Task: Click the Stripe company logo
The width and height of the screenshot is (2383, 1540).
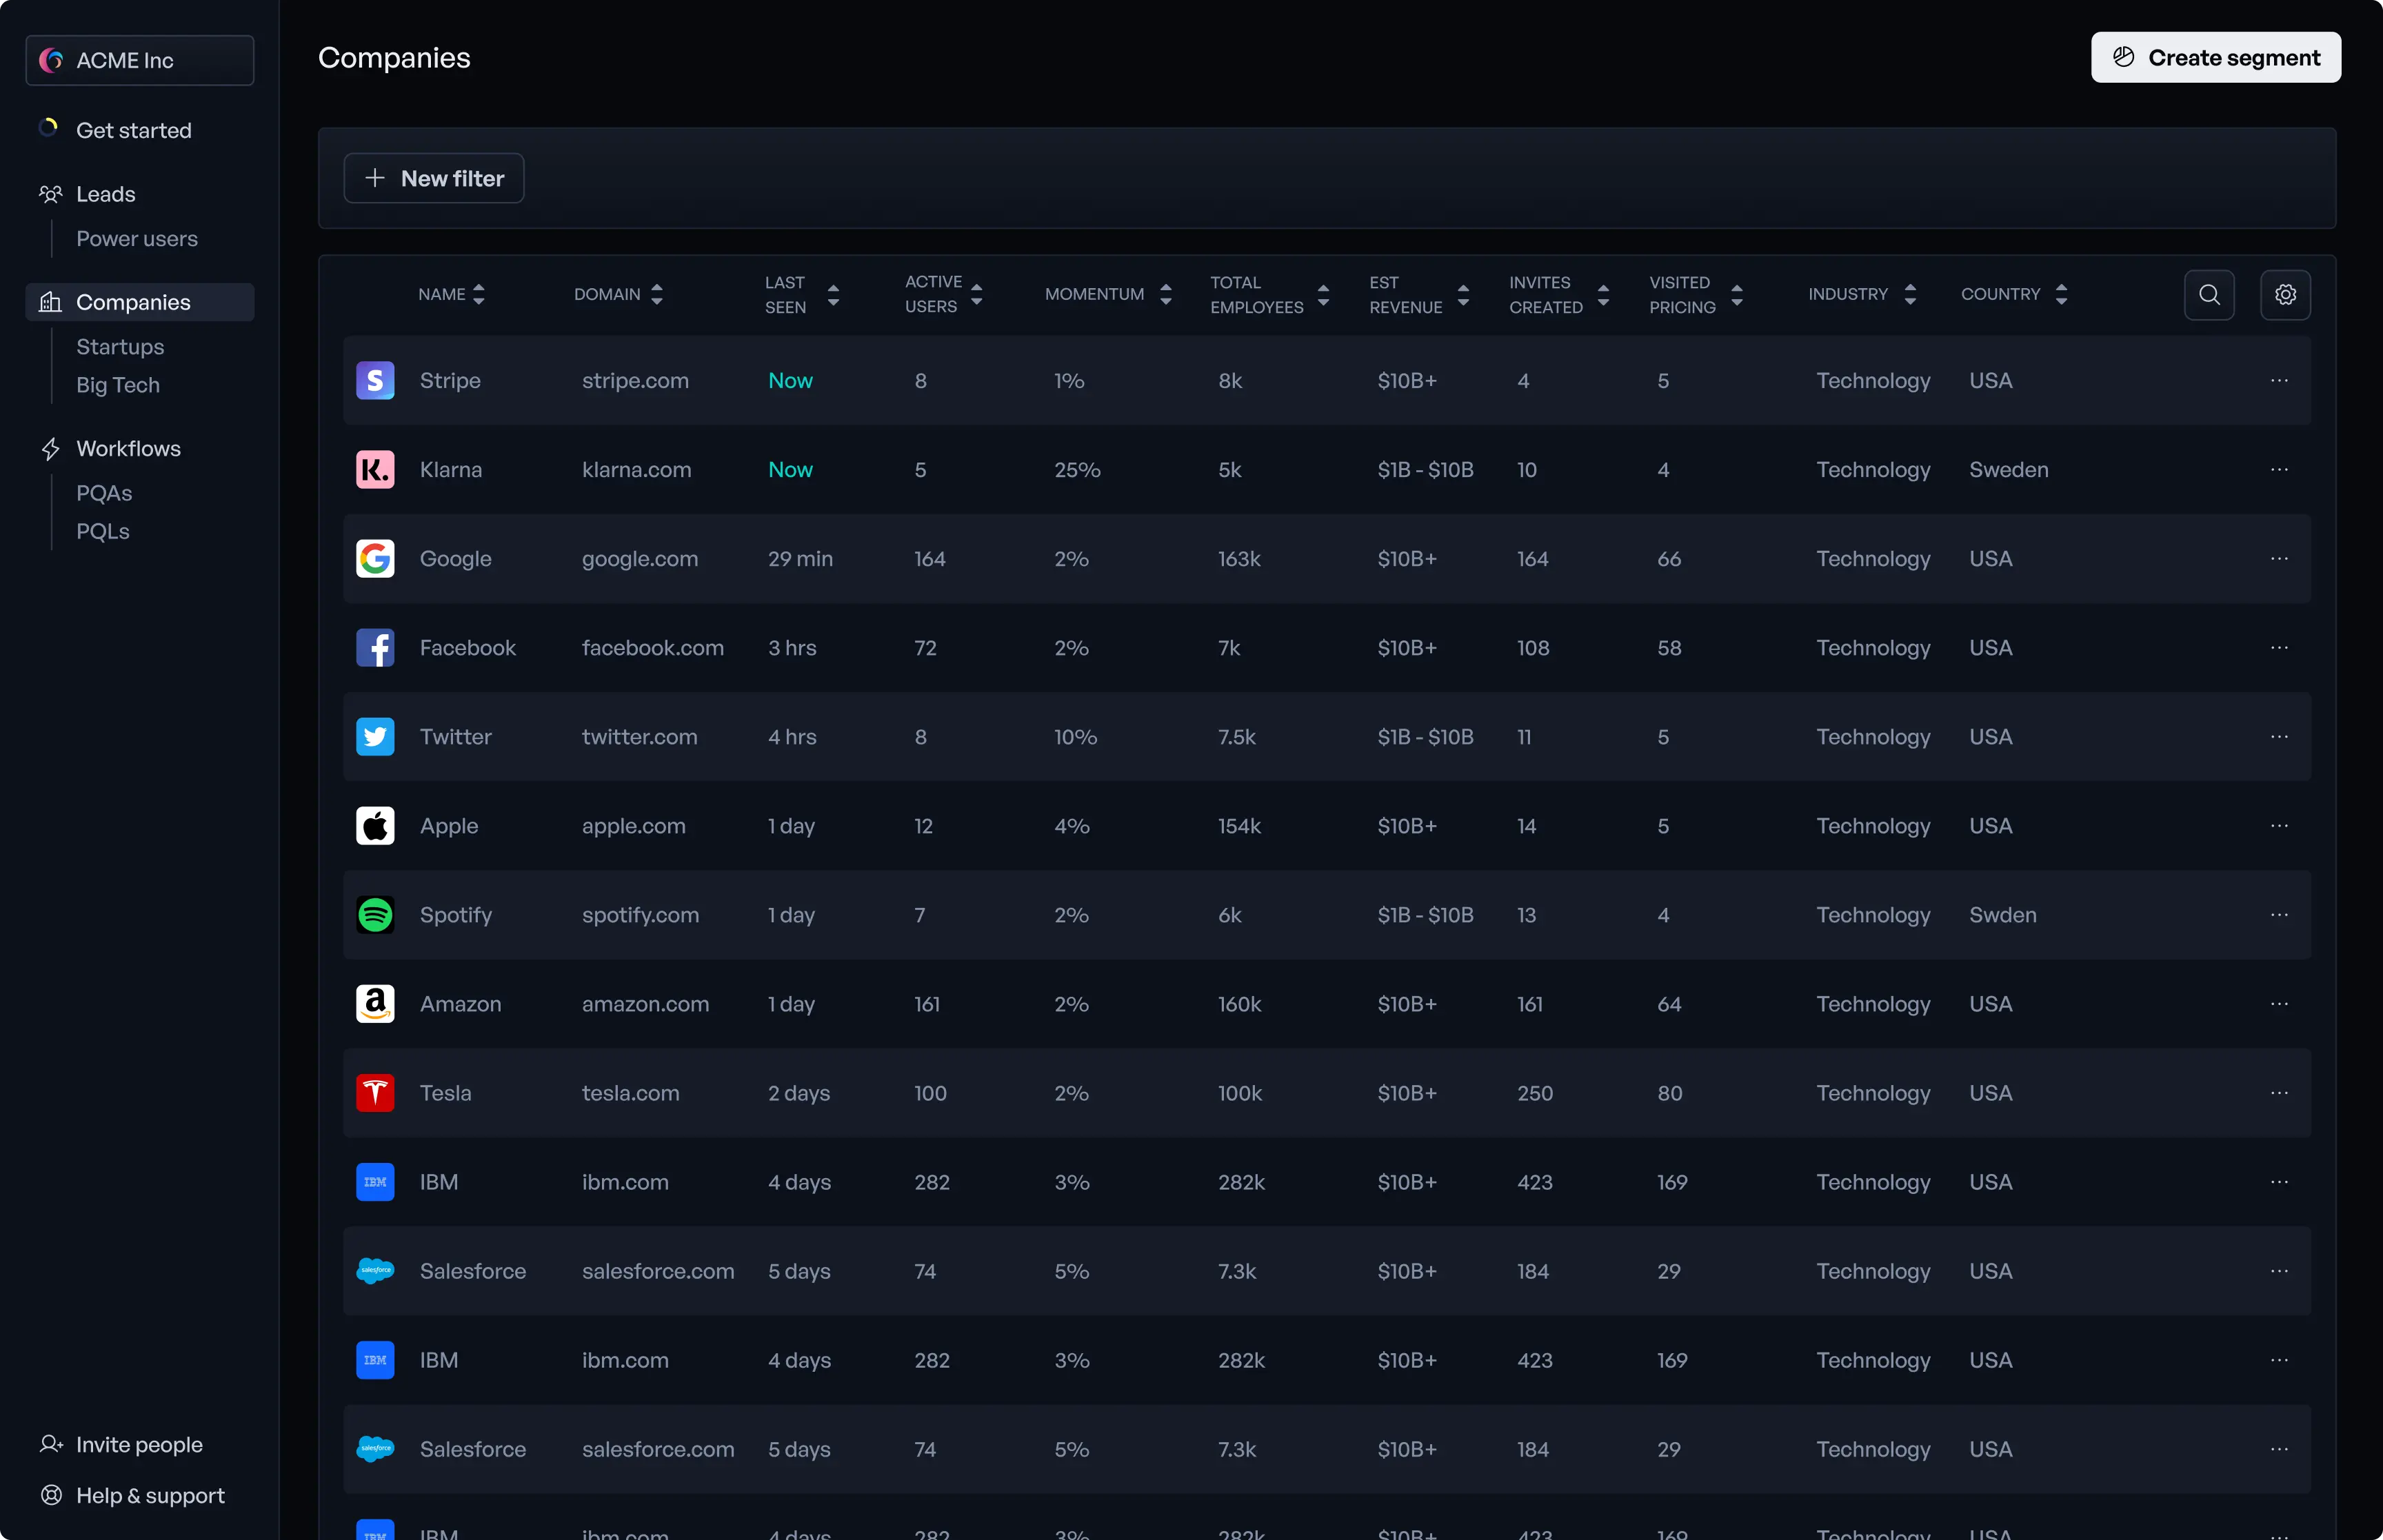Action: (x=375, y=381)
